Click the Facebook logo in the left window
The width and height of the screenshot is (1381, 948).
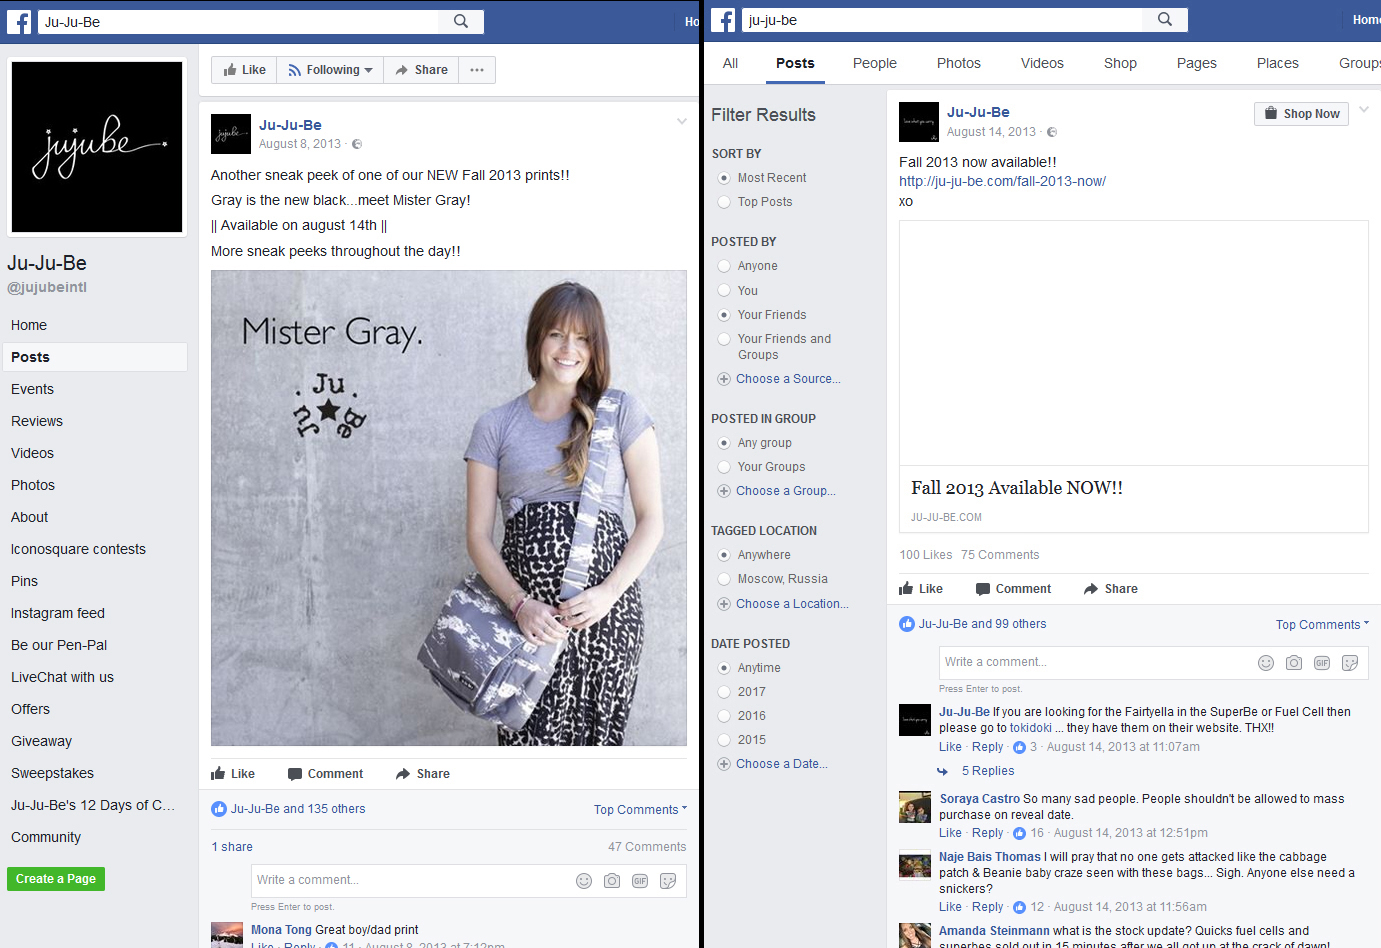(x=19, y=21)
